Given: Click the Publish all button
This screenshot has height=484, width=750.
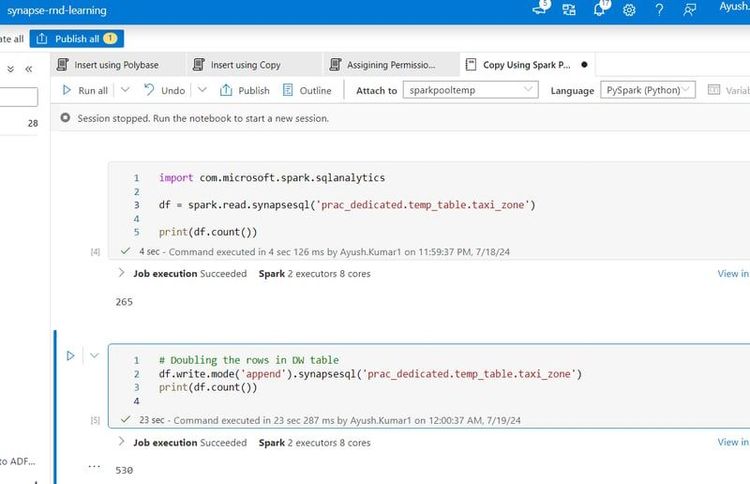Looking at the screenshot, I should tap(77, 39).
